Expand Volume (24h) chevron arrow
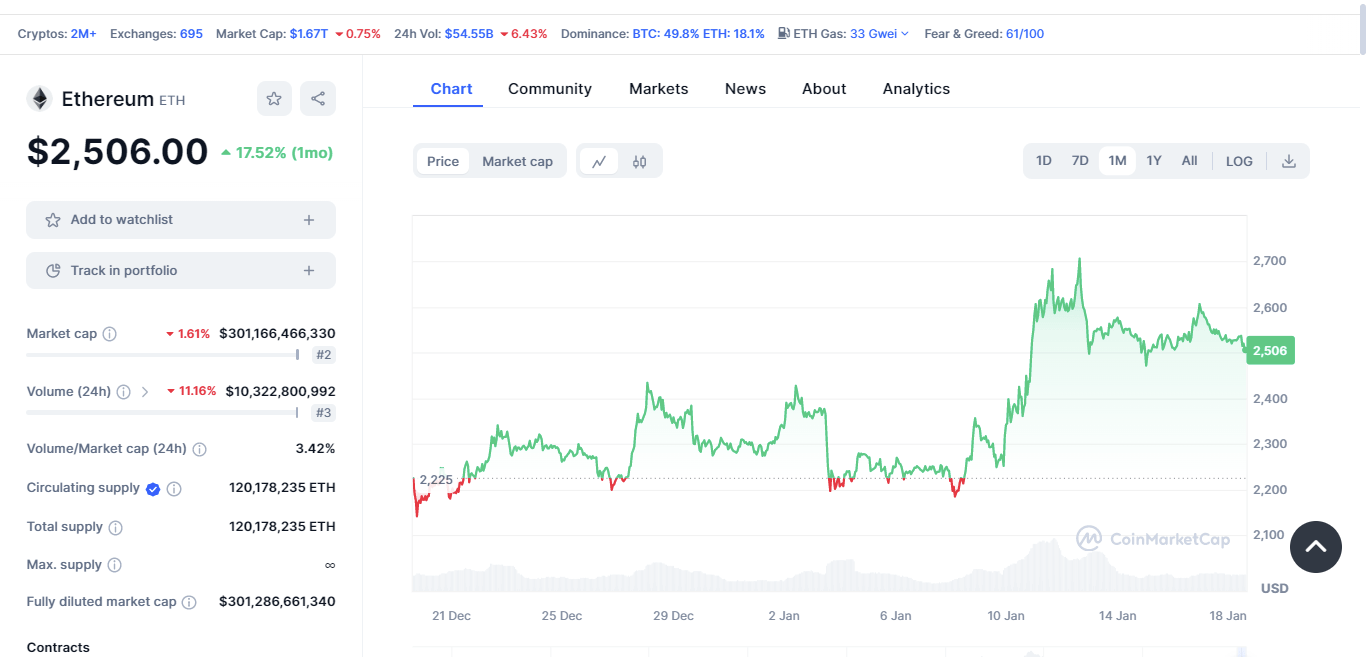Image resolution: width=1366 pixels, height=657 pixels. pos(145,392)
